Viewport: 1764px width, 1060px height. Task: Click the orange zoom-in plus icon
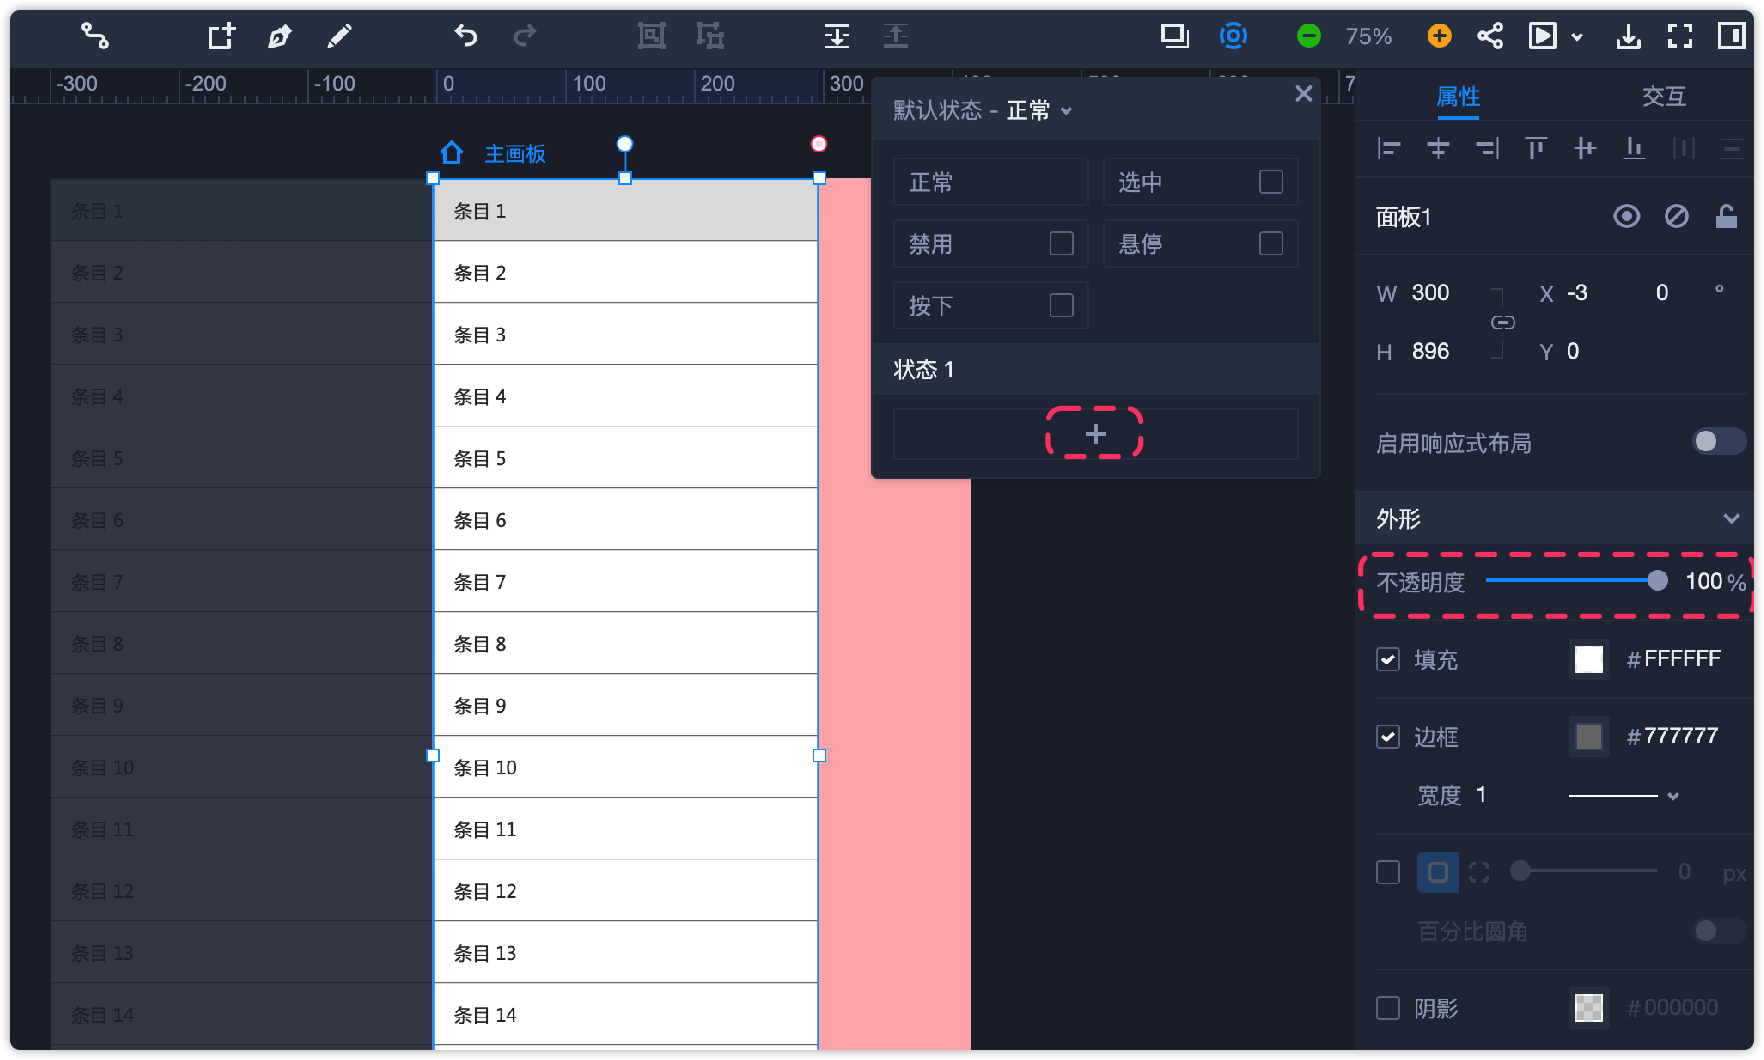[1439, 37]
